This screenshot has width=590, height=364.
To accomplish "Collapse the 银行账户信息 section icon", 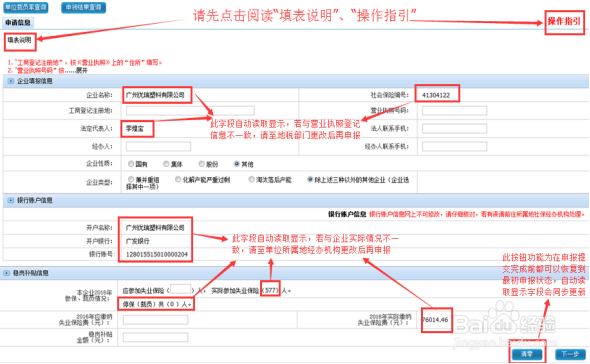I will 11,200.
